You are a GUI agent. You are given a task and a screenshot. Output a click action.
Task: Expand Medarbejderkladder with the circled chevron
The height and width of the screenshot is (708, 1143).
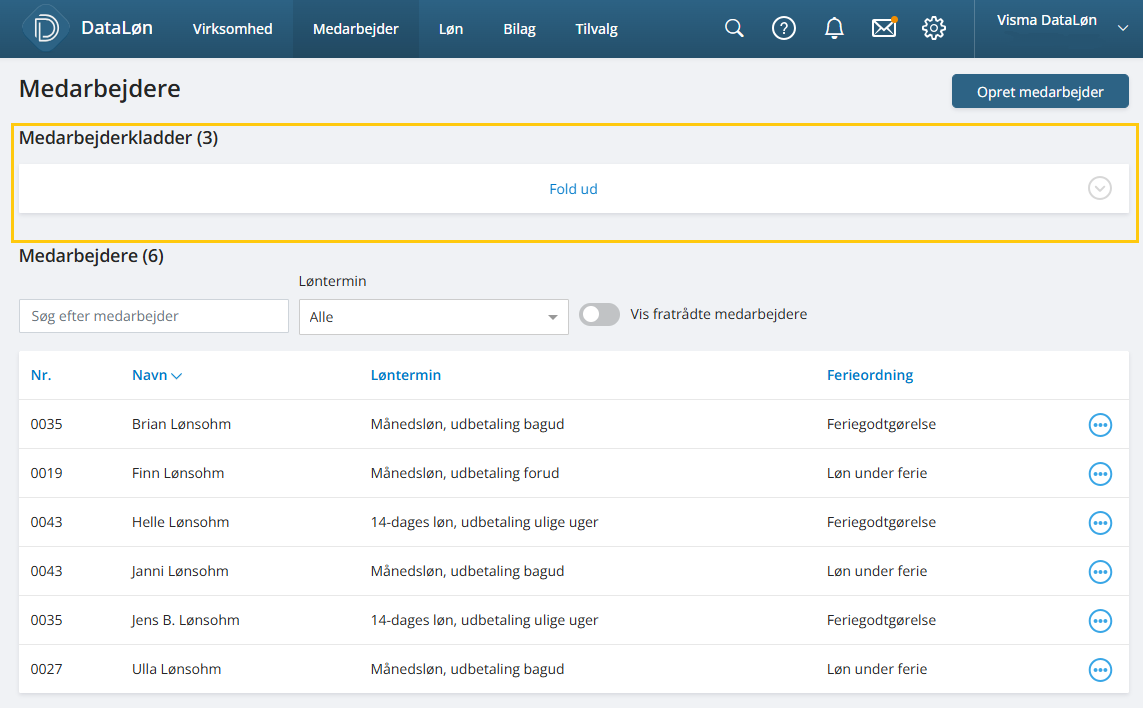pyautogui.click(x=1100, y=188)
